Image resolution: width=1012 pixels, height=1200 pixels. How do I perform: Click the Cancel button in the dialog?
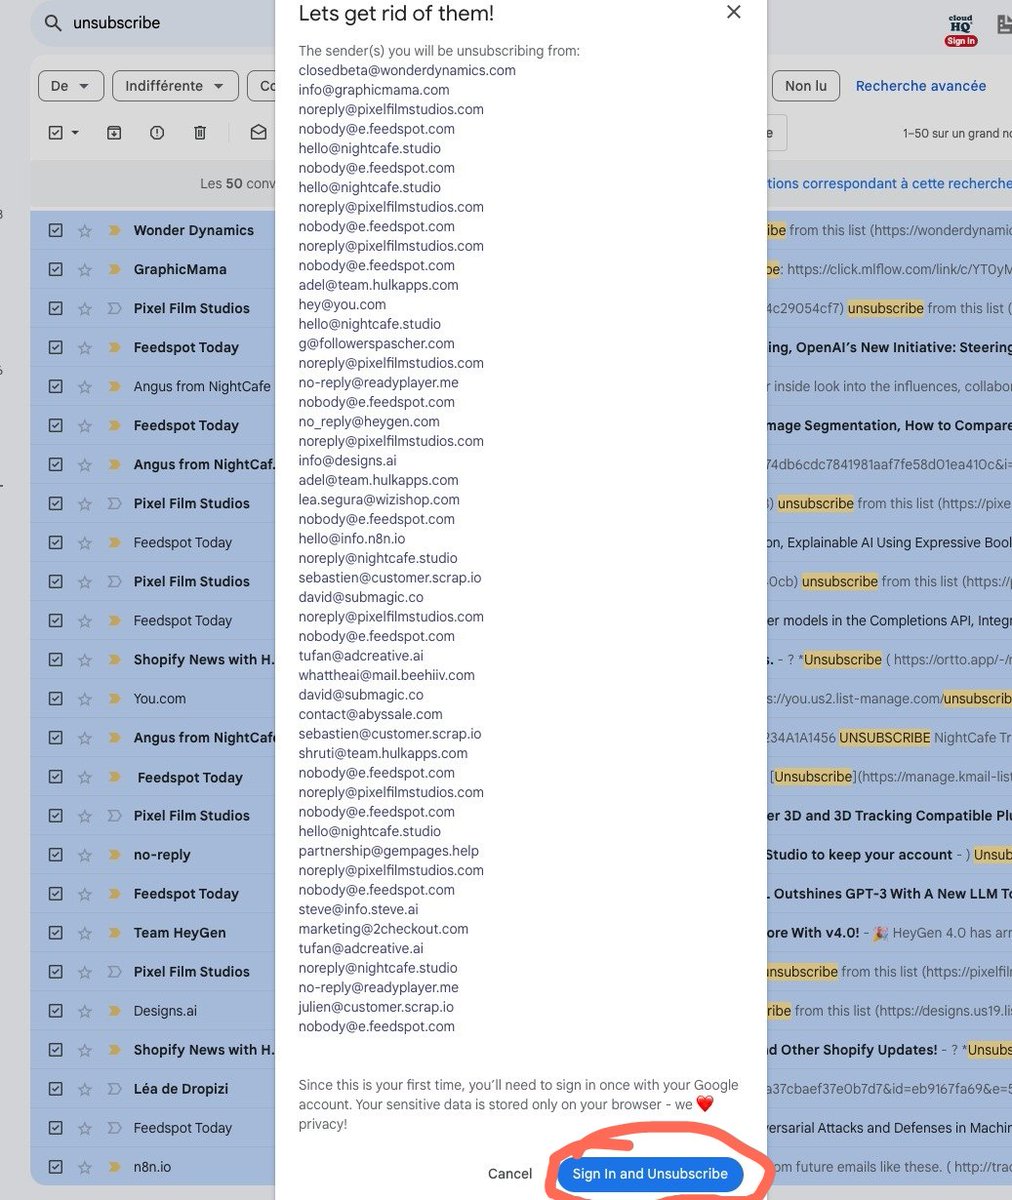(x=510, y=1173)
